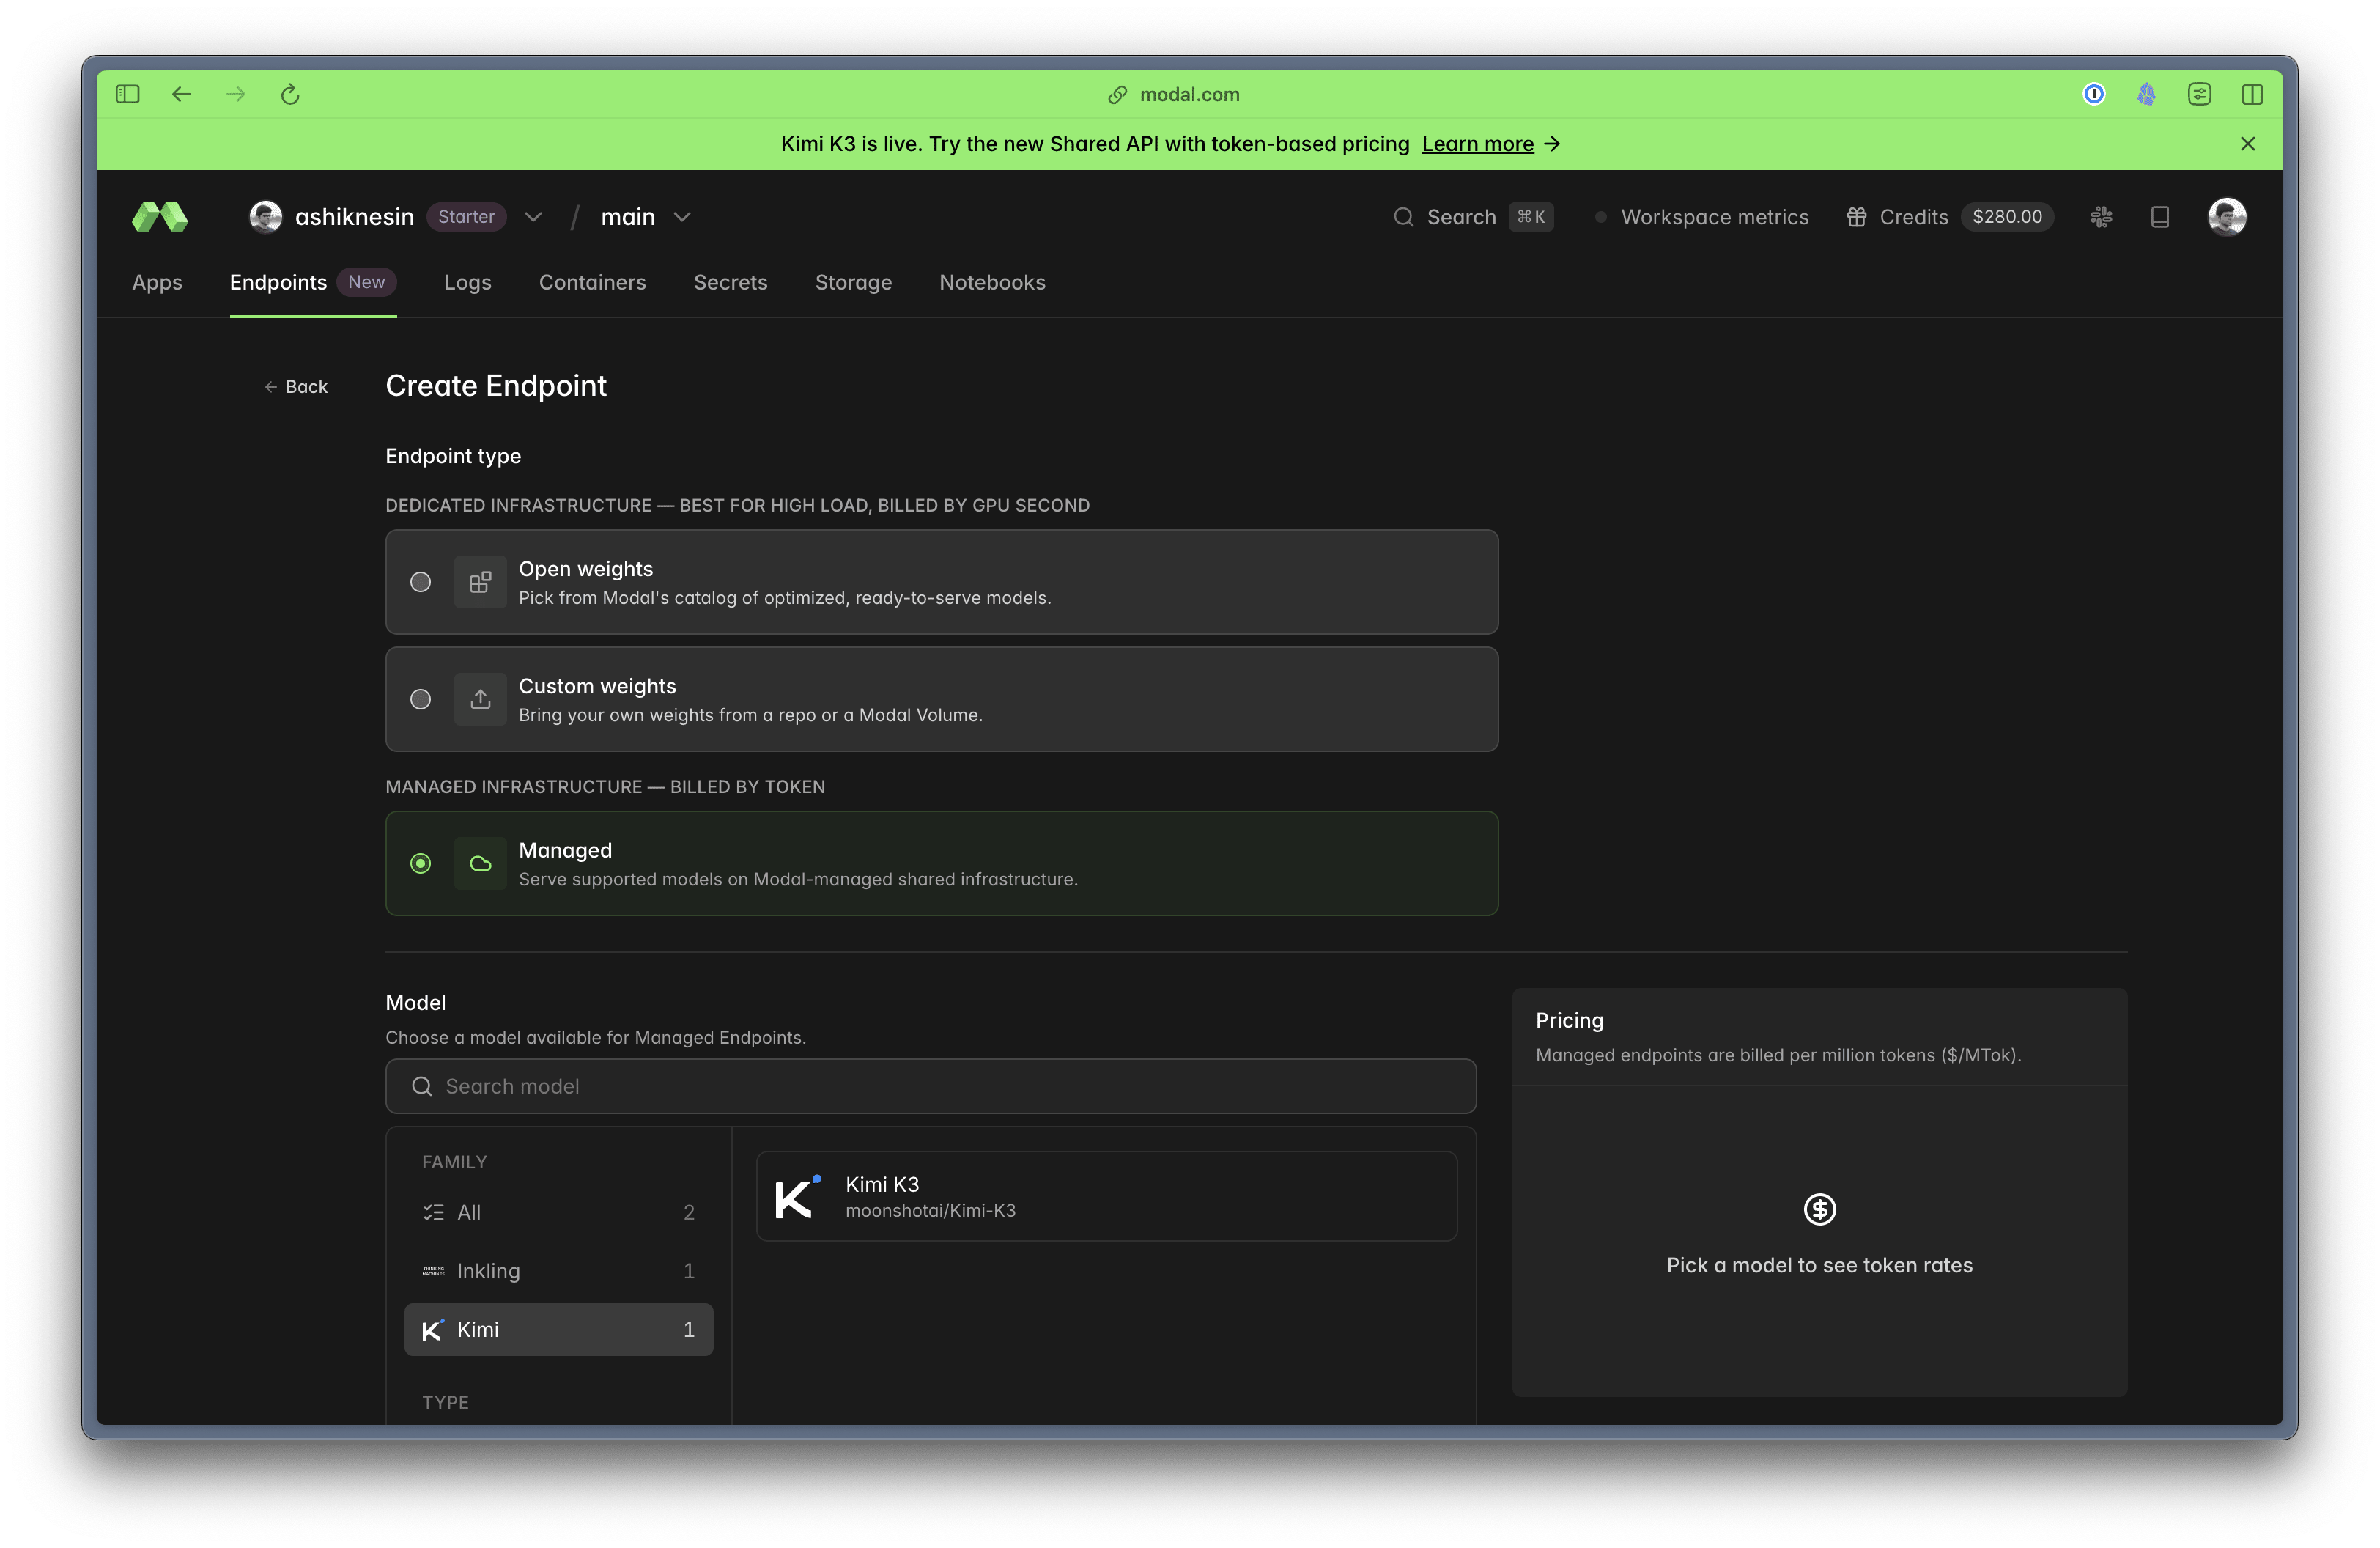Select the Open weights radio option

coord(421,582)
